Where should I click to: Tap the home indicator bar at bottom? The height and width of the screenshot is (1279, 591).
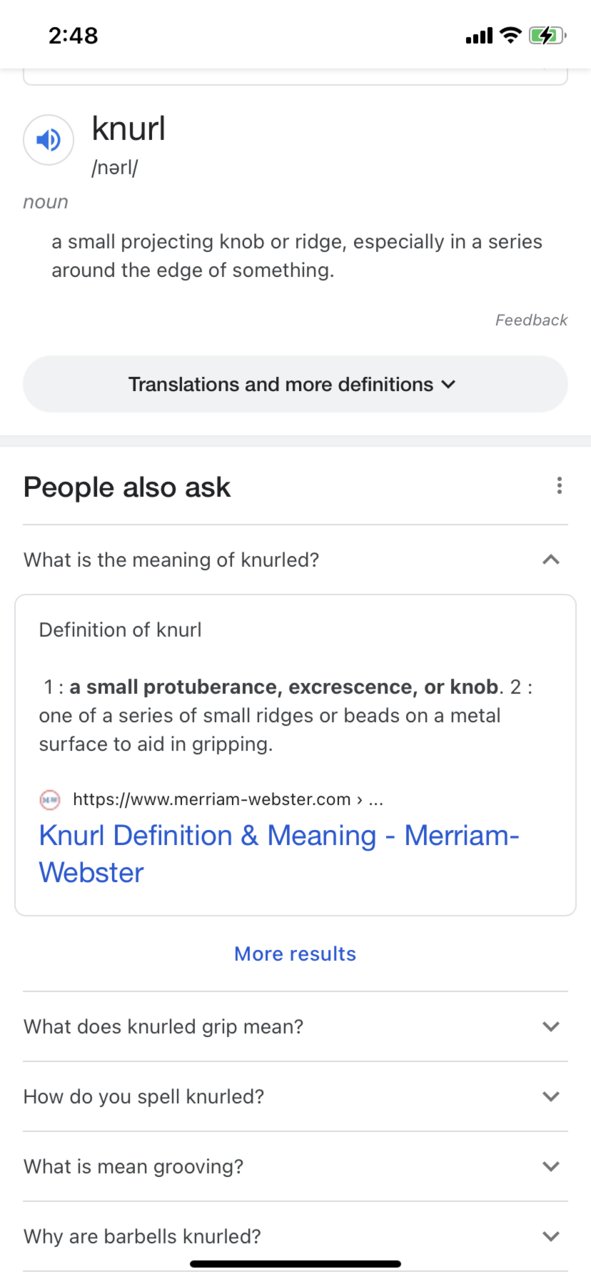[295, 1264]
